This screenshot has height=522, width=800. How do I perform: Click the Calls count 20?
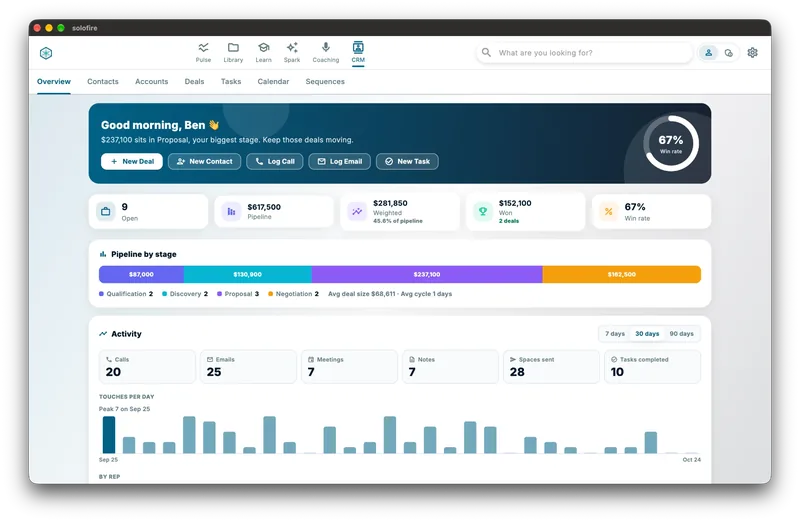[x=113, y=372]
